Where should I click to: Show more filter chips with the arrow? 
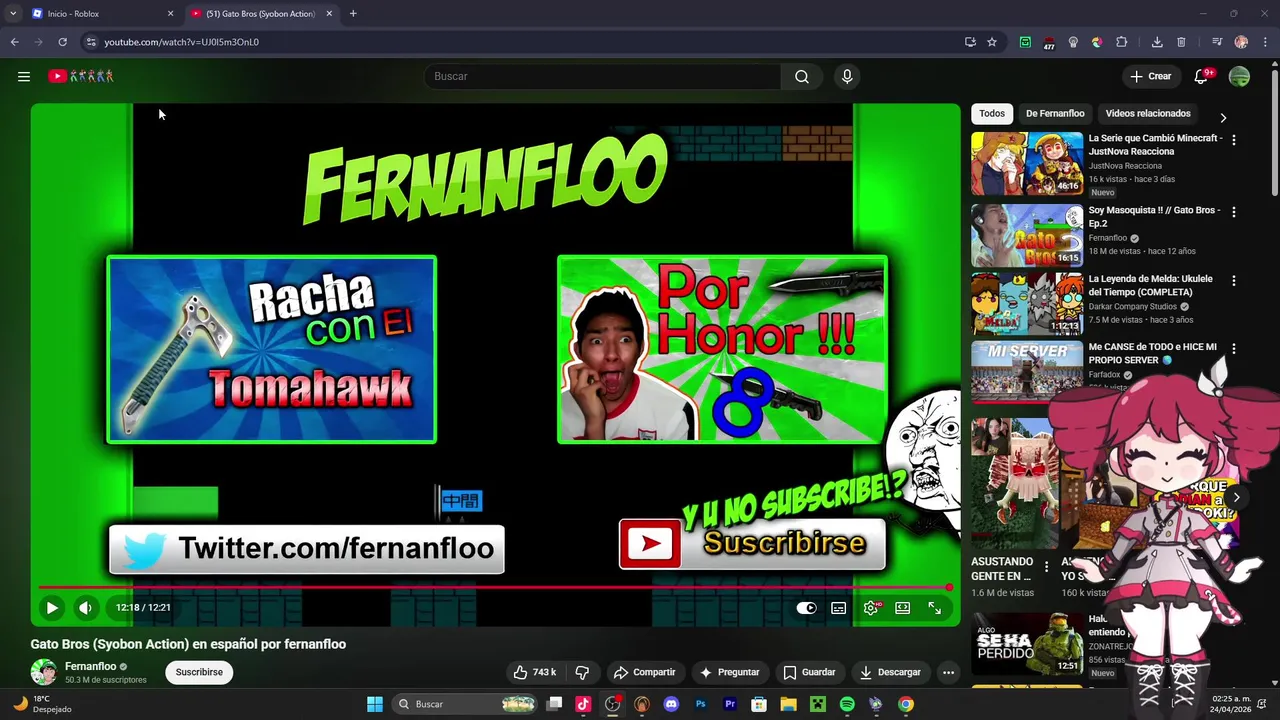pyautogui.click(x=1222, y=117)
